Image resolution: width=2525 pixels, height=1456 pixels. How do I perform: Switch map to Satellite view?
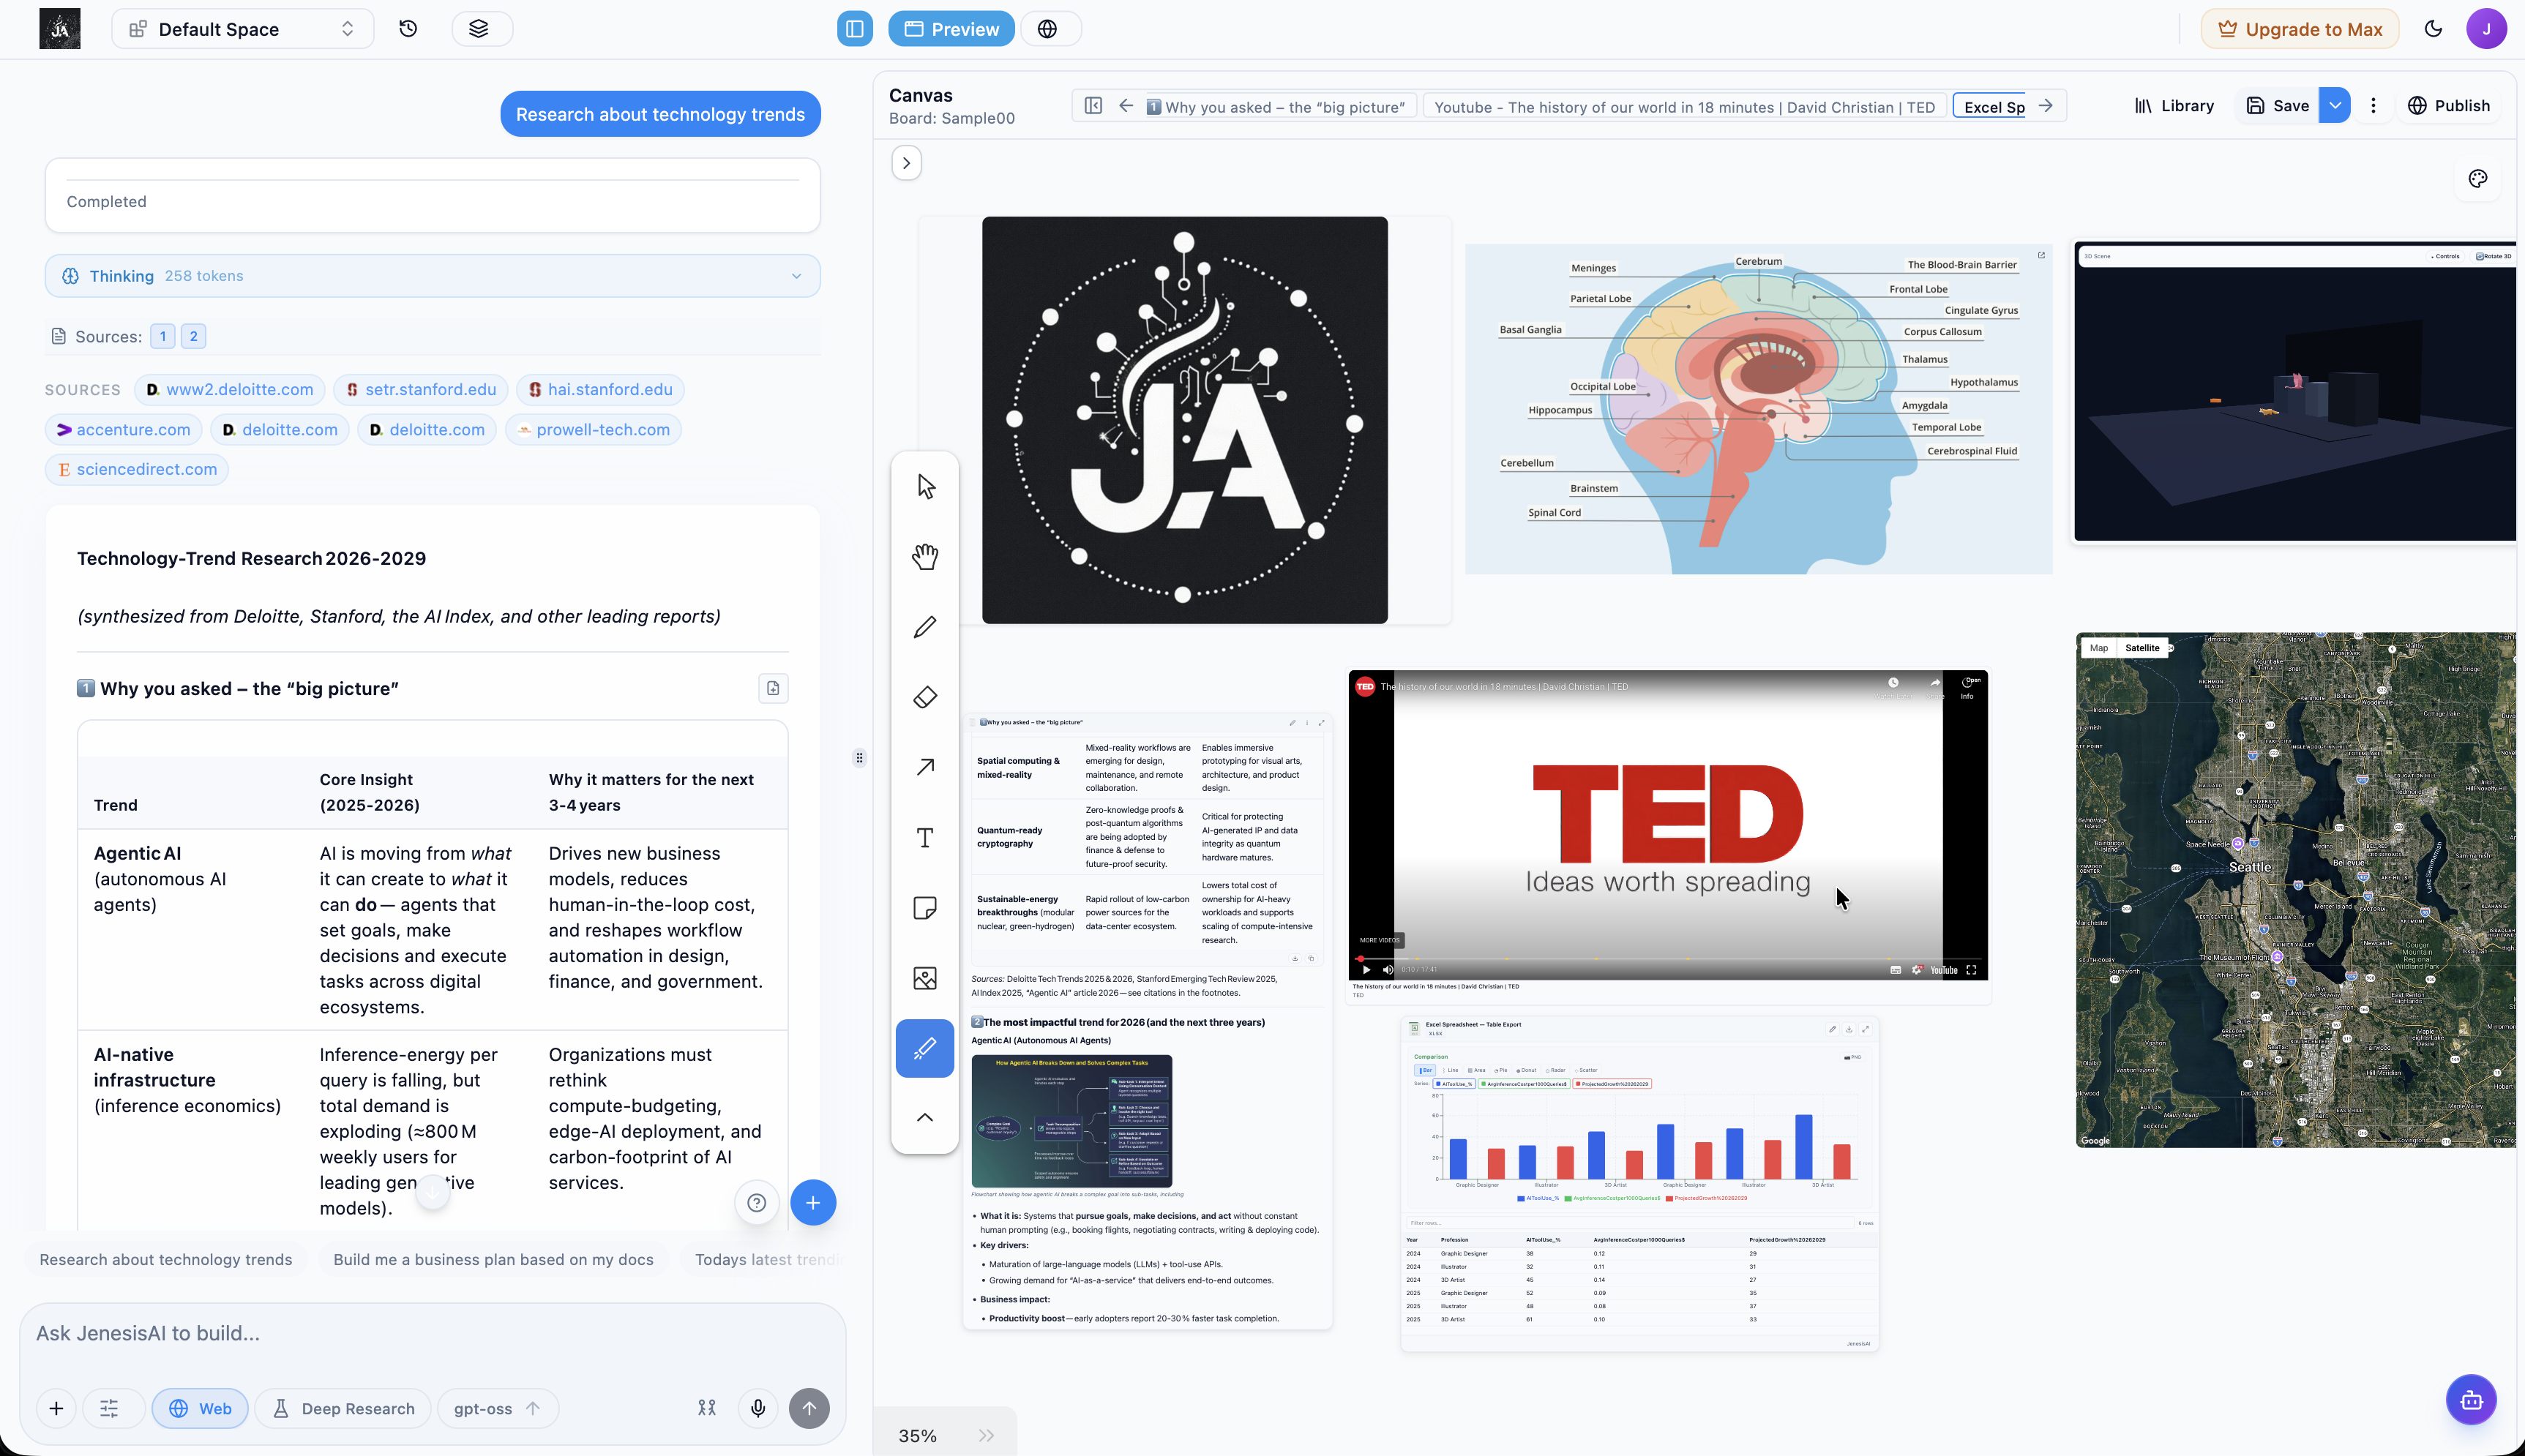tap(2141, 648)
